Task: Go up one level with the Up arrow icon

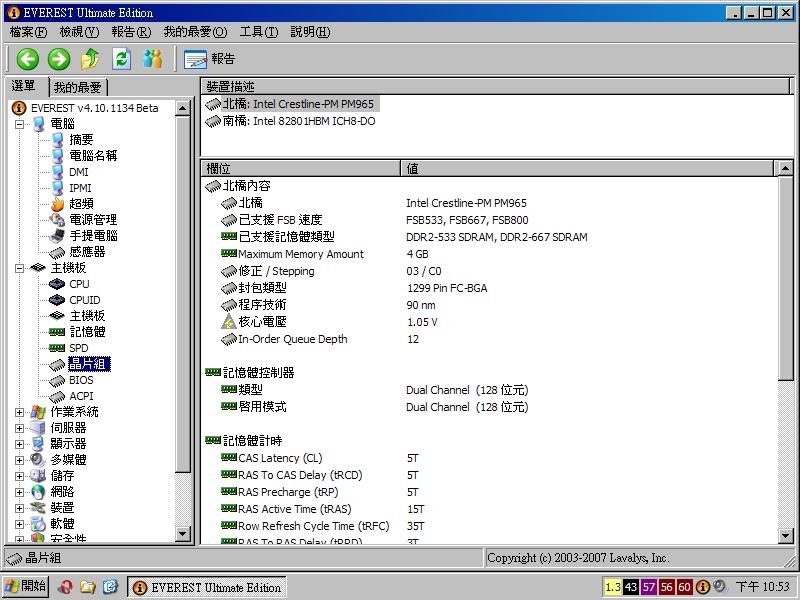Action: pyautogui.click(x=90, y=59)
